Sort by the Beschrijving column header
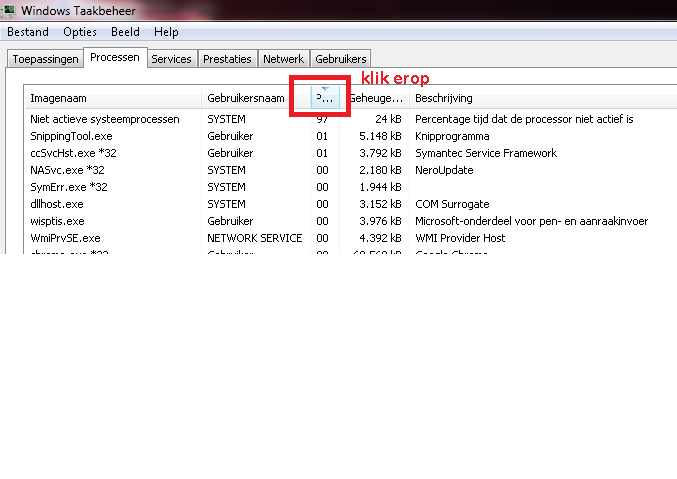 click(543, 98)
